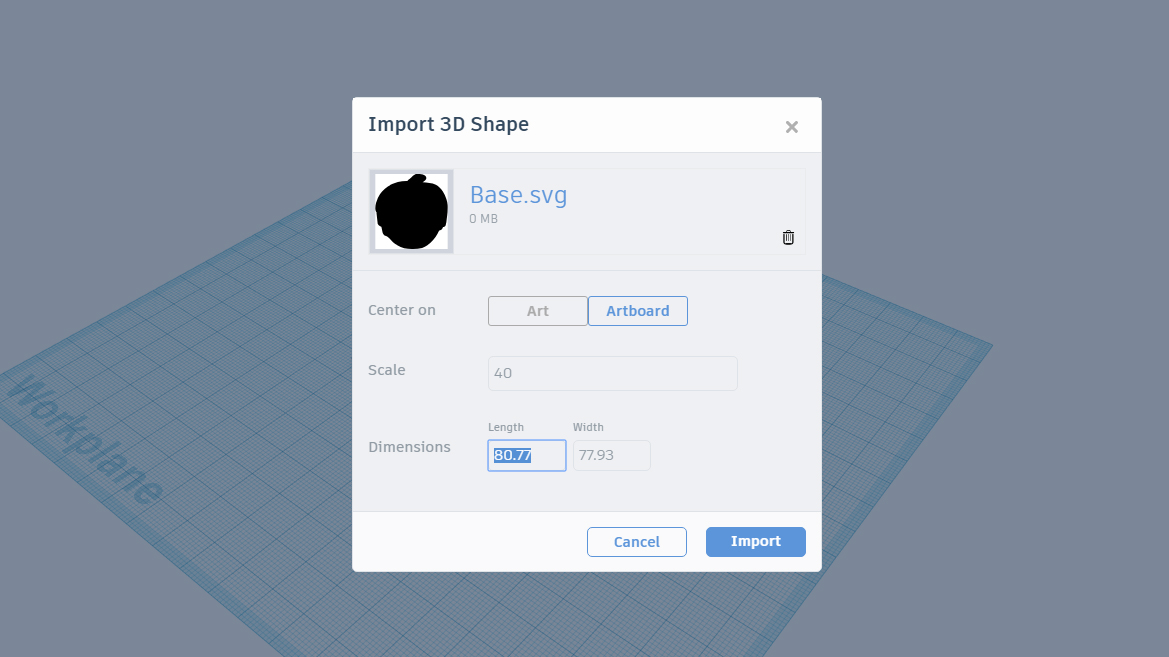The width and height of the screenshot is (1169, 657).
Task: Click the Scale input field
Action: point(613,373)
